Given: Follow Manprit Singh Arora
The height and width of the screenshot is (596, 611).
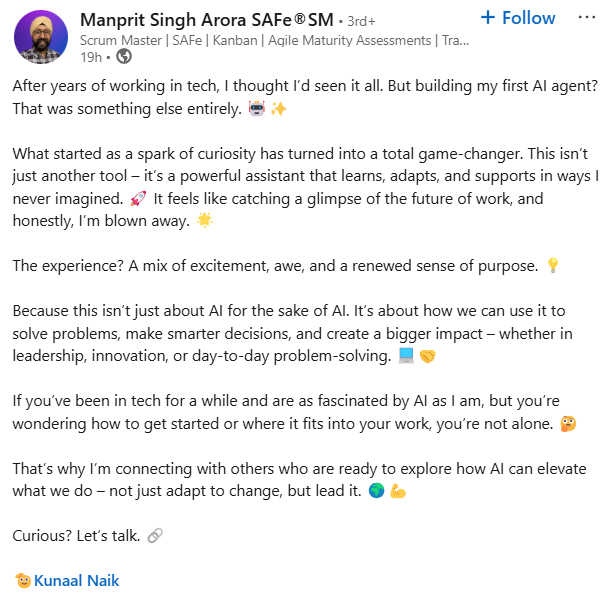Looking at the screenshot, I should (x=517, y=18).
